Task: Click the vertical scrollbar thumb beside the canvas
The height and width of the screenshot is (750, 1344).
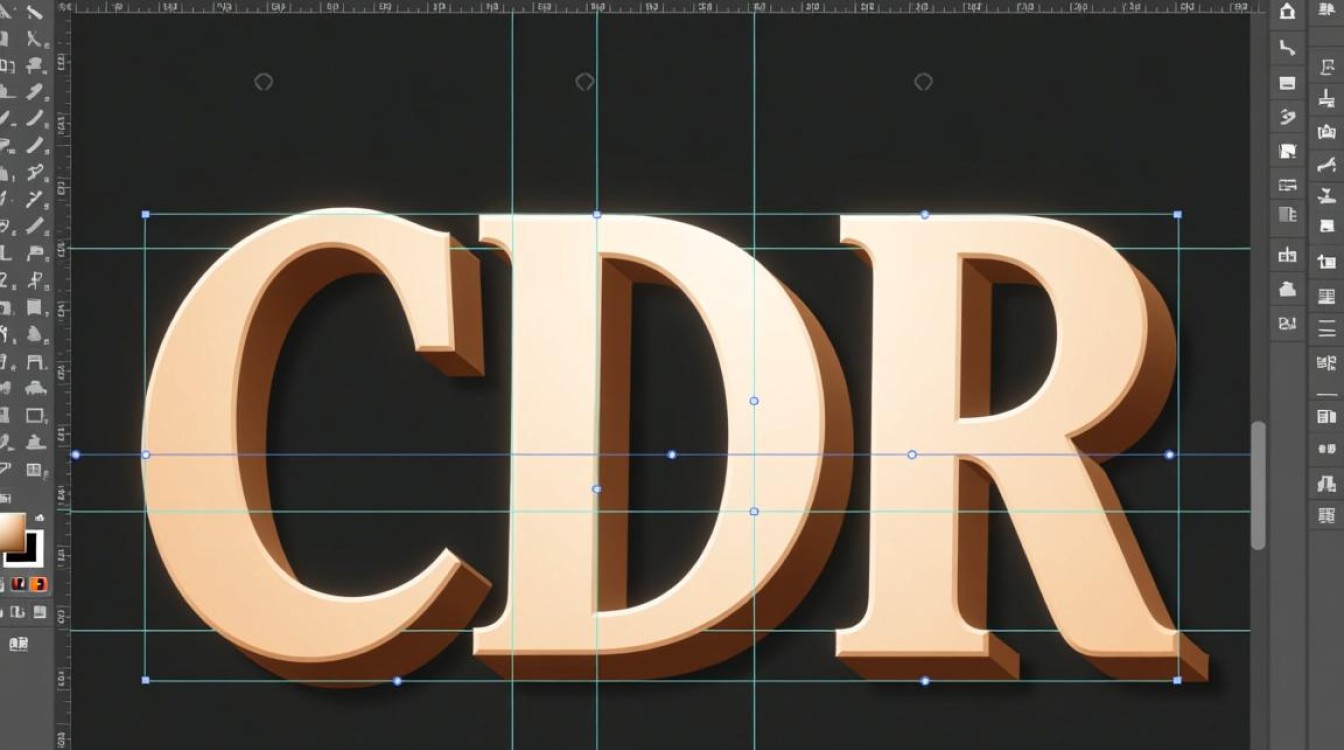Action: click(1259, 485)
